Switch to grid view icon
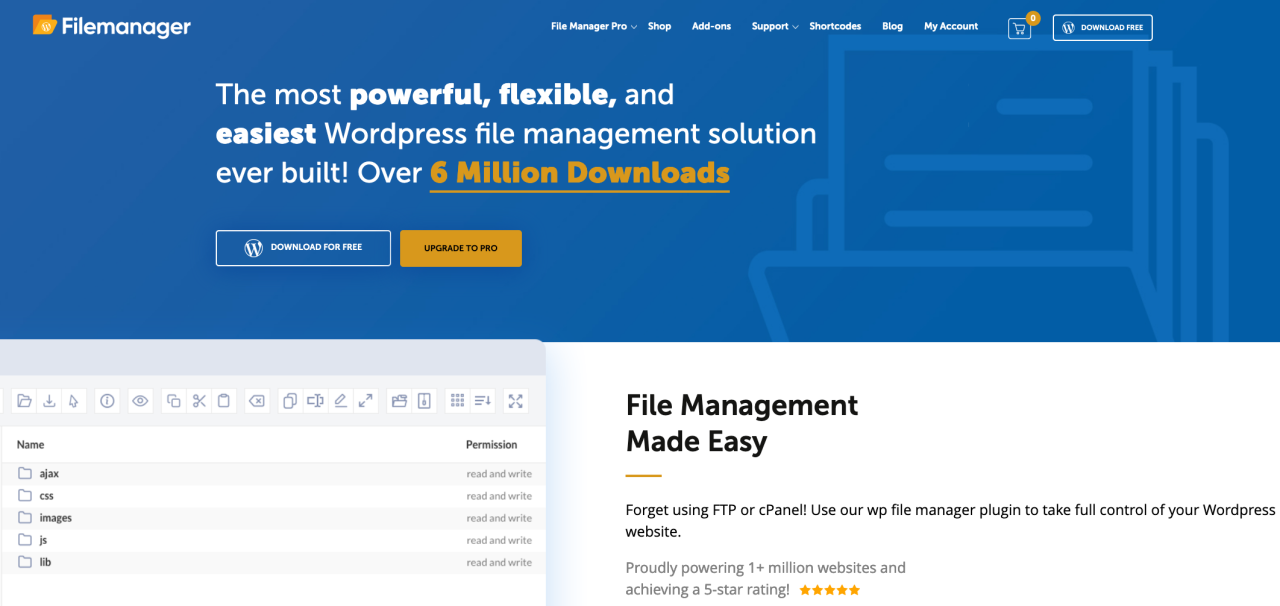 click(457, 401)
